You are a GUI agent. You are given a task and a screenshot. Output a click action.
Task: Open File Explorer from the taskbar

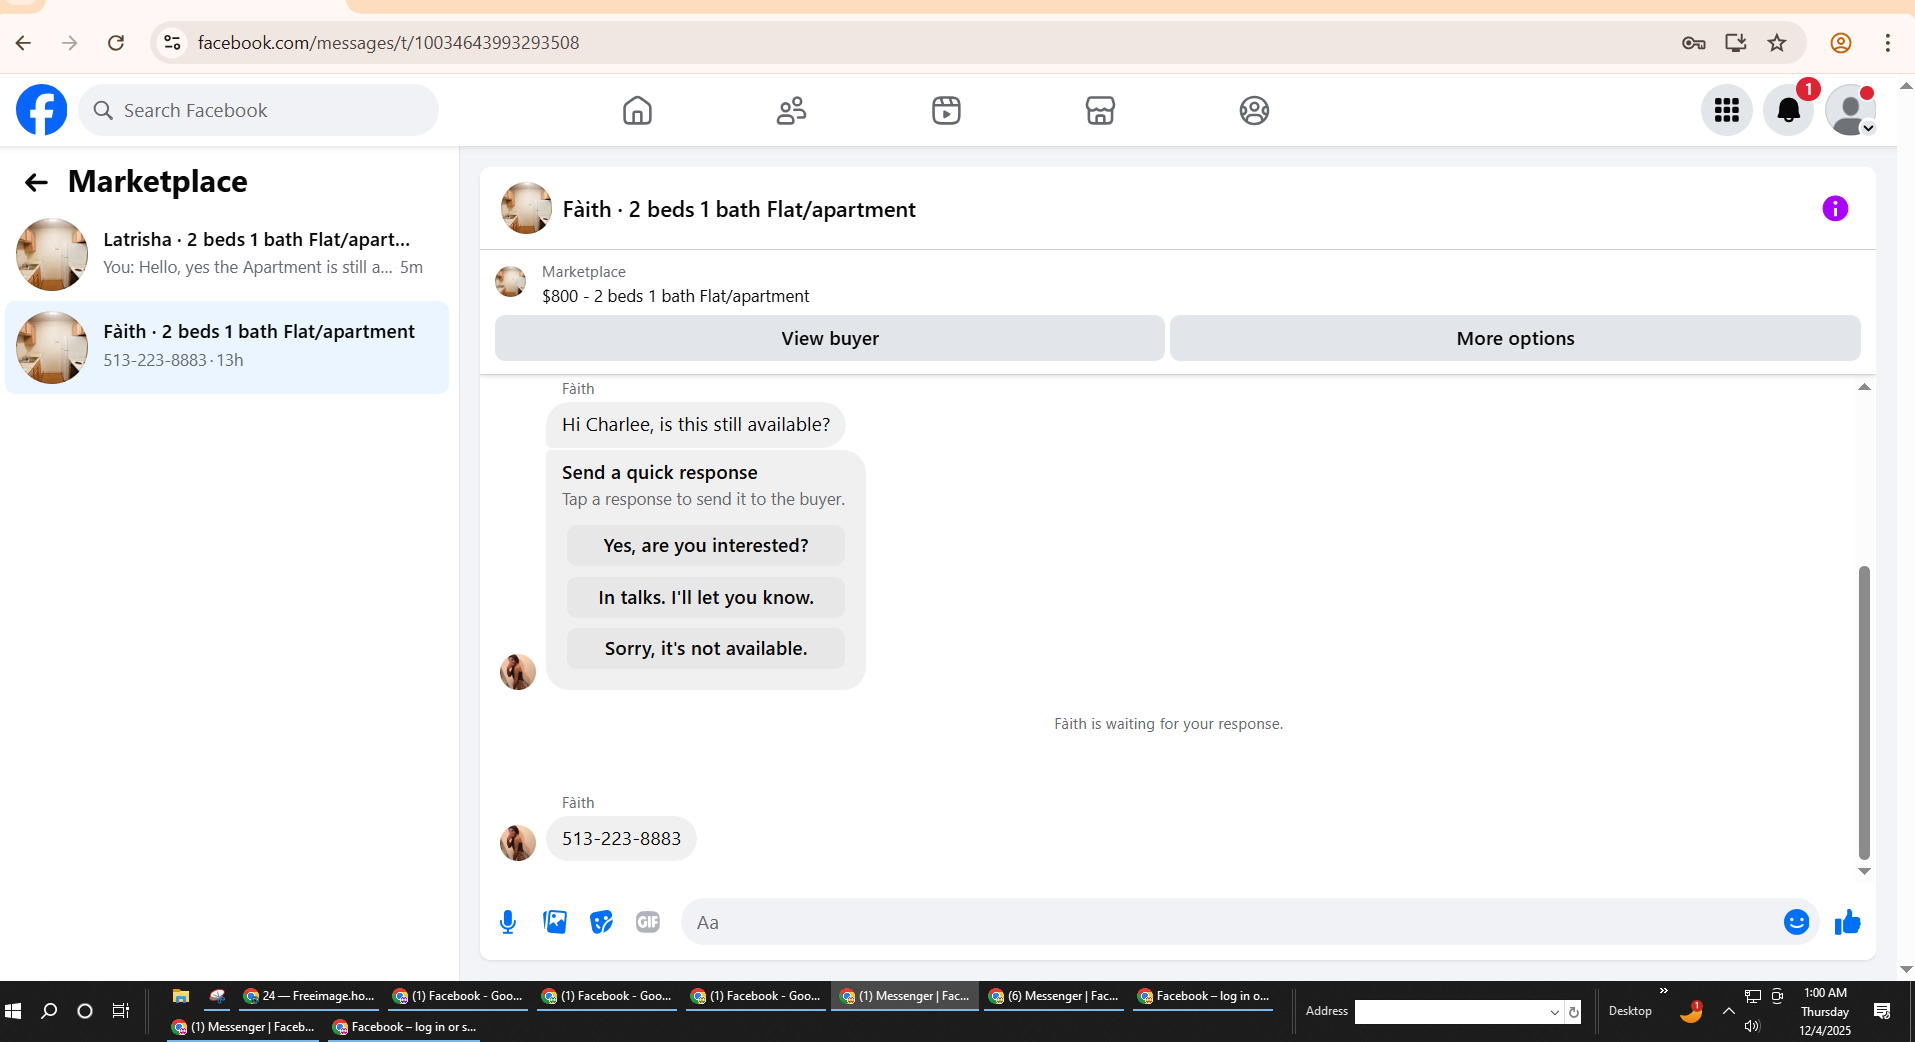pyautogui.click(x=181, y=996)
